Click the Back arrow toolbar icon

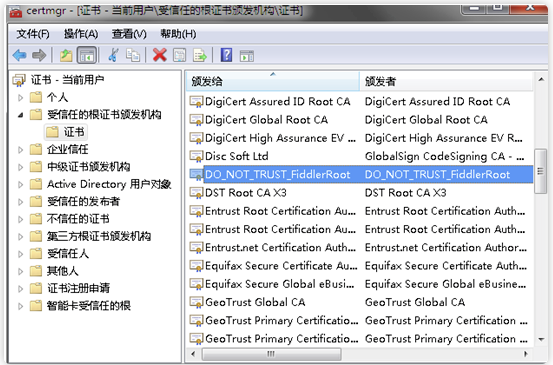(x=19, y=55)
